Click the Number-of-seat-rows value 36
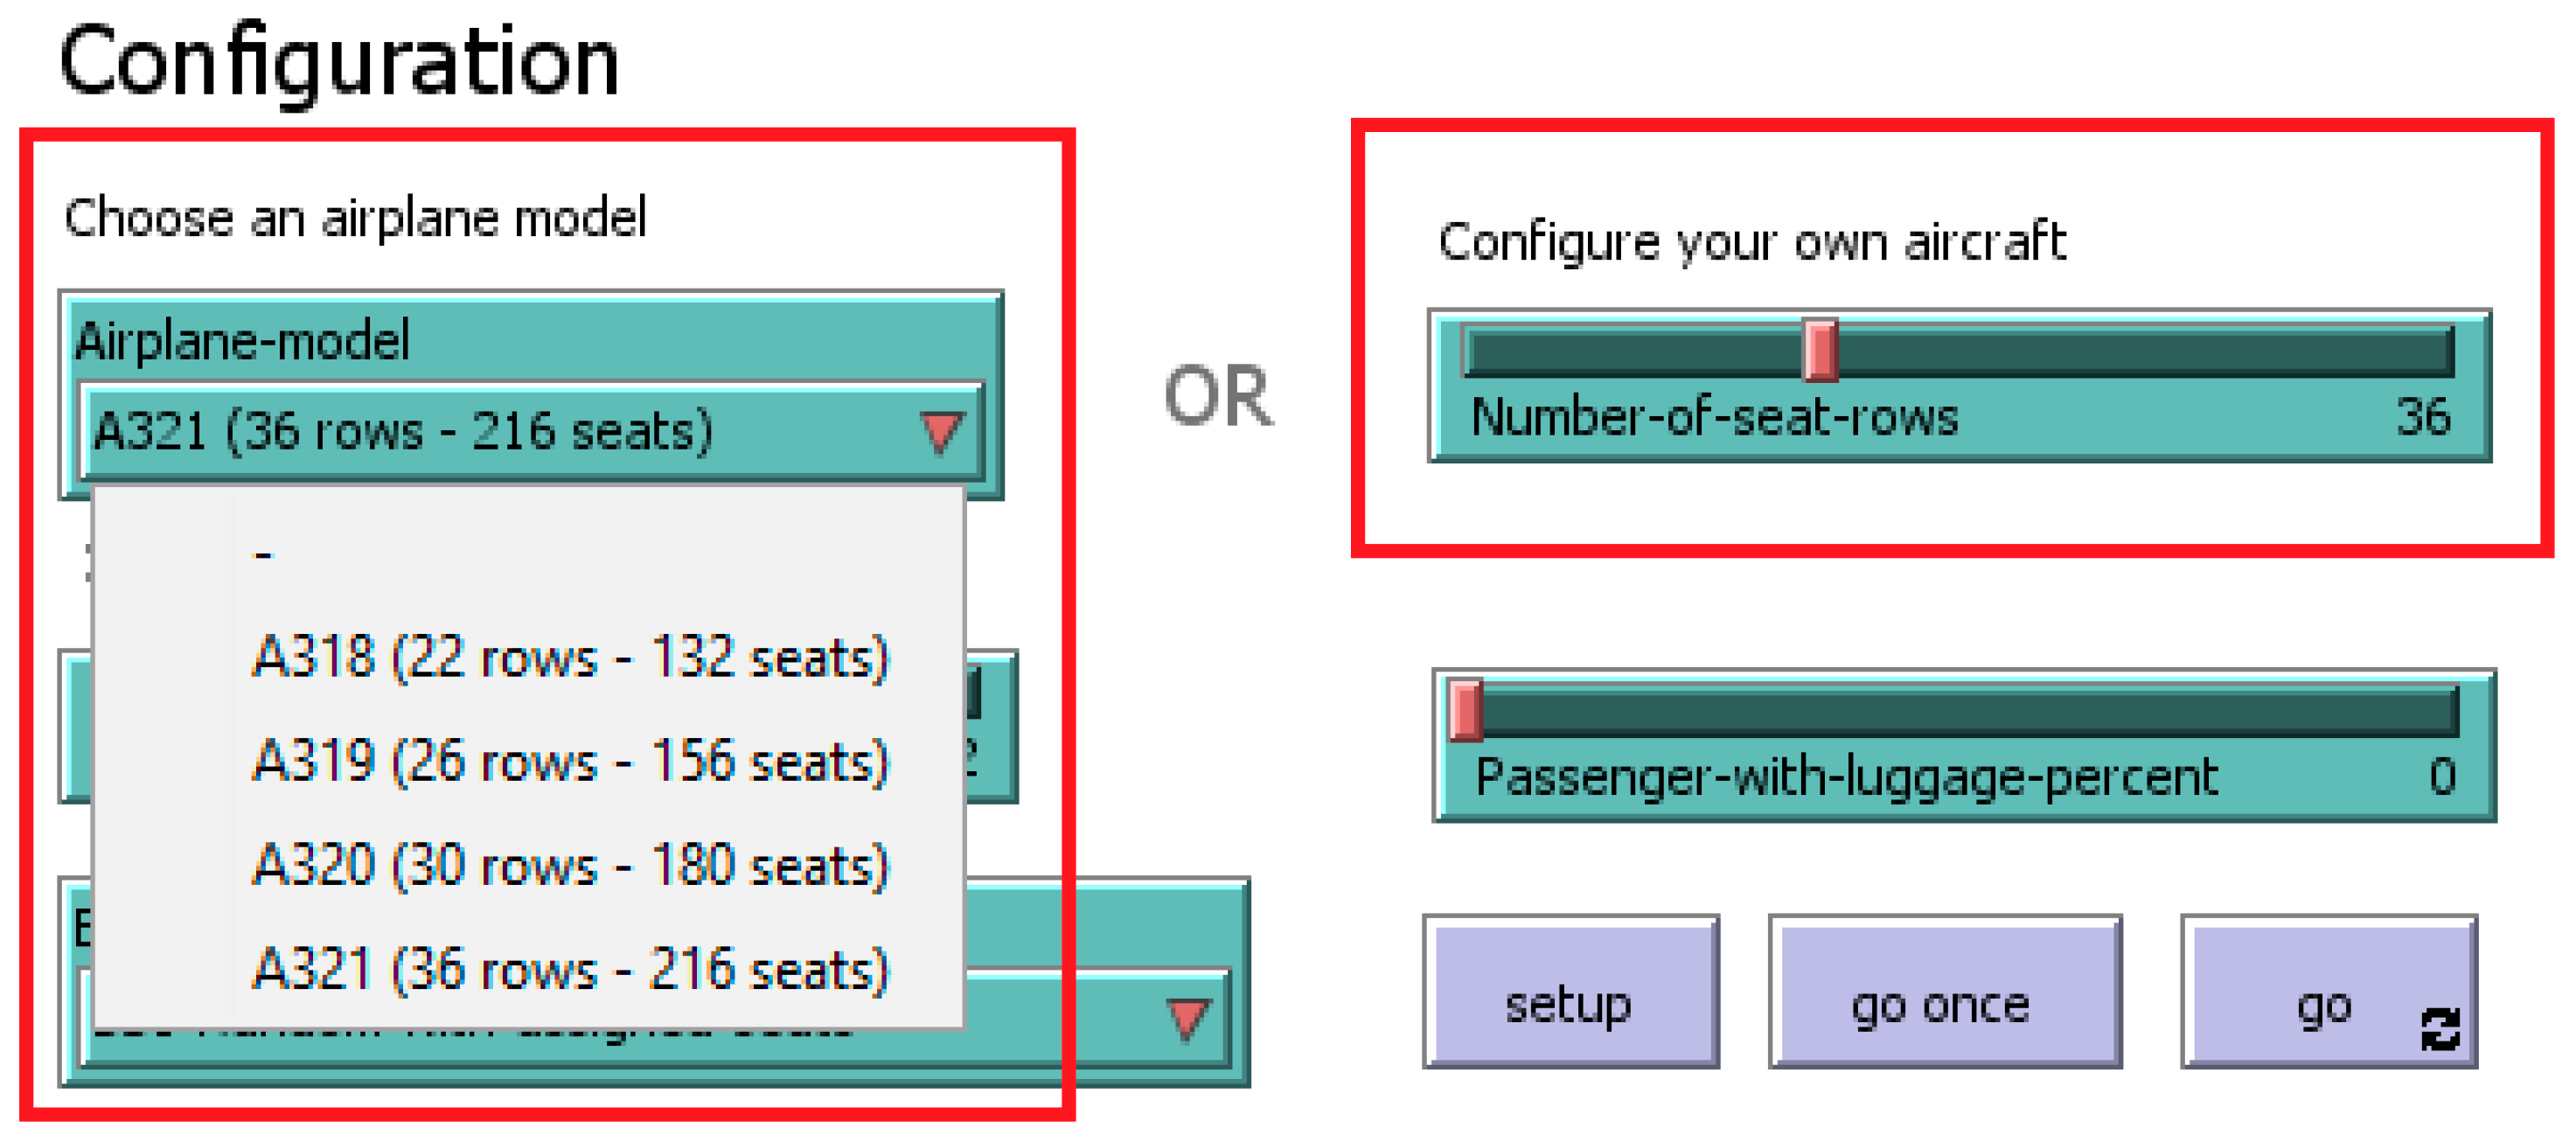 tap(2422, 417)
